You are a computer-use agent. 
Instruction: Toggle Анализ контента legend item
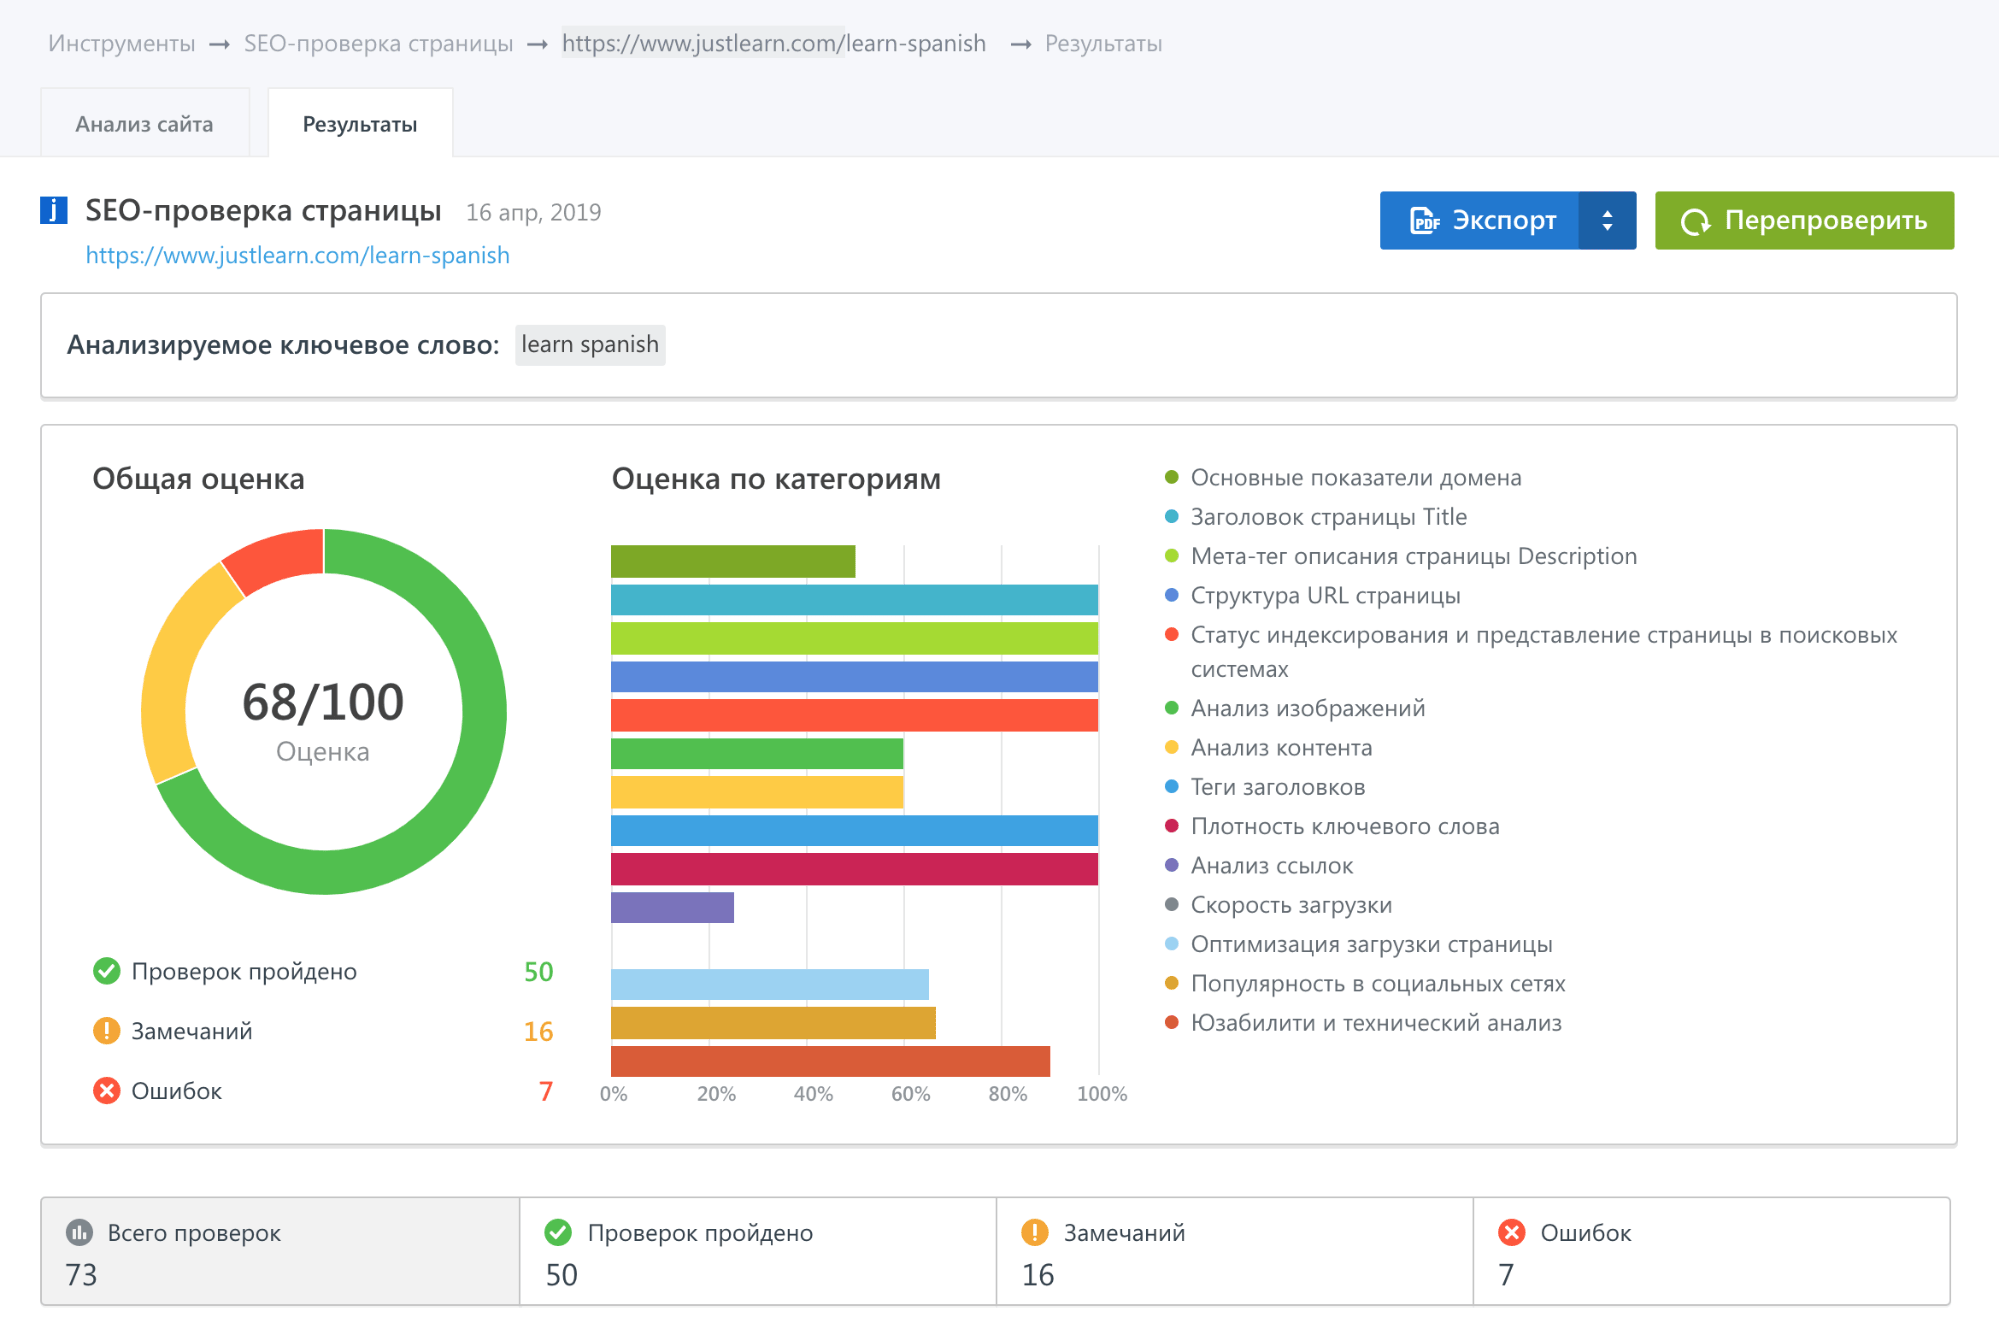(x=1269, y=748)
